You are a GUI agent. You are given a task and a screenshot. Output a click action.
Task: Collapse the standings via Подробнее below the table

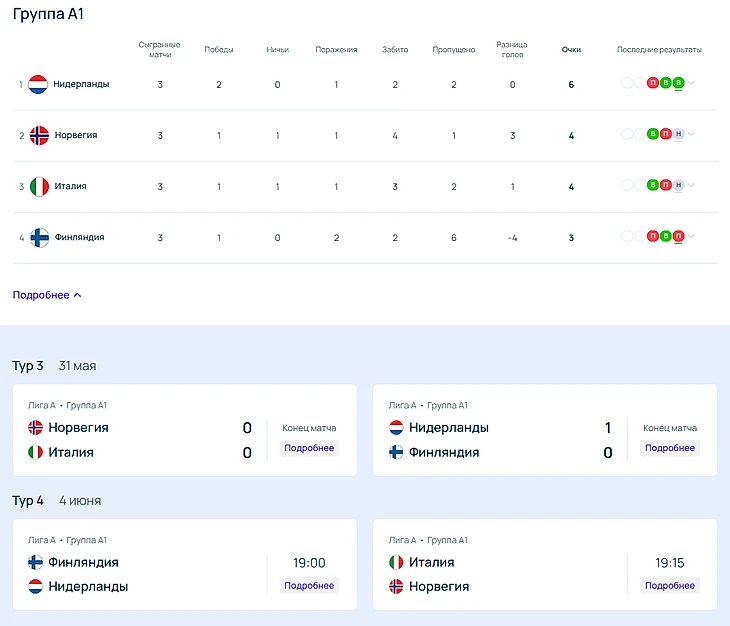(47, 295)
